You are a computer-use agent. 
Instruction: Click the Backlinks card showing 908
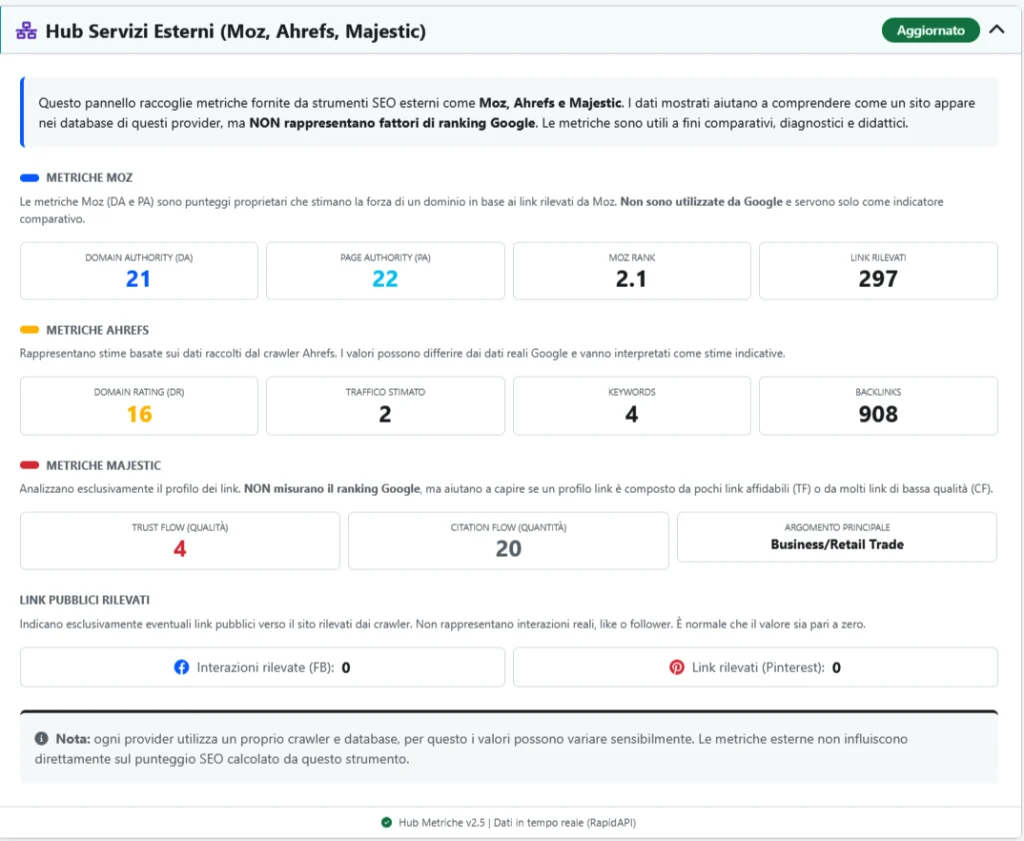point(878,406)
